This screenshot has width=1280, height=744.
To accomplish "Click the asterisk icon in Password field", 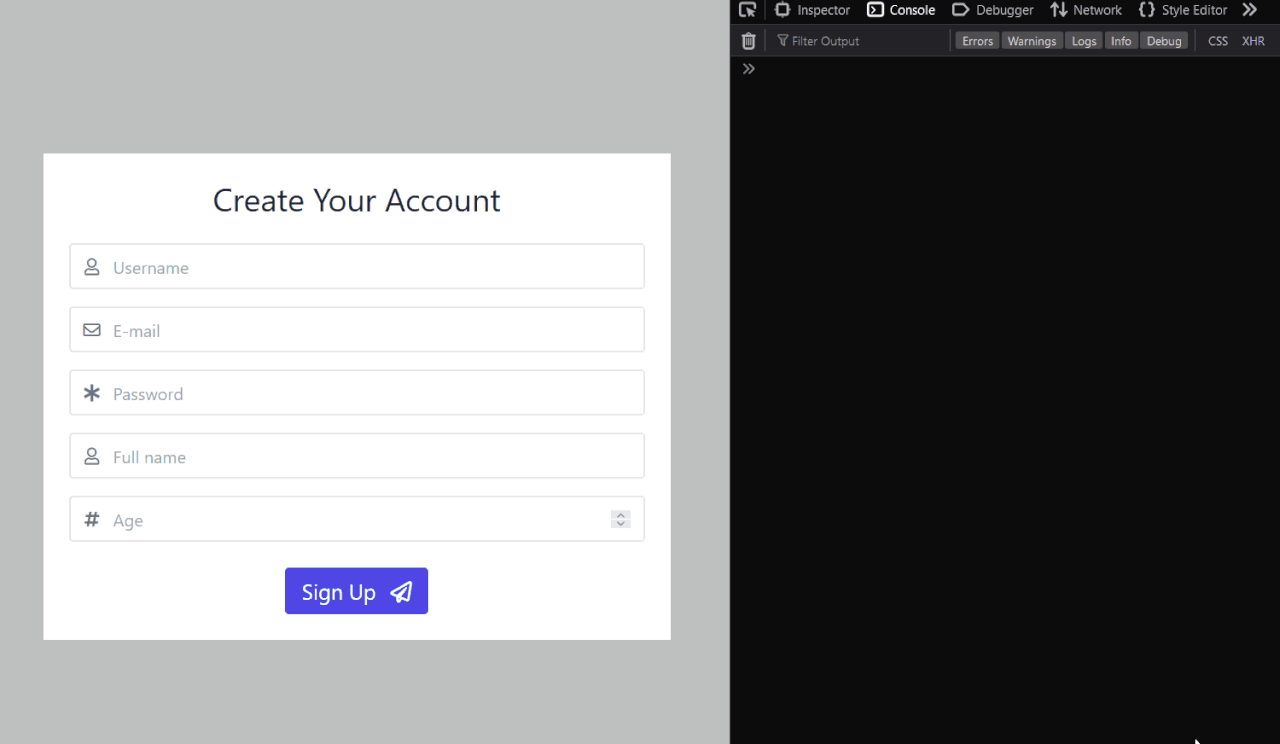I will point(92,393).
